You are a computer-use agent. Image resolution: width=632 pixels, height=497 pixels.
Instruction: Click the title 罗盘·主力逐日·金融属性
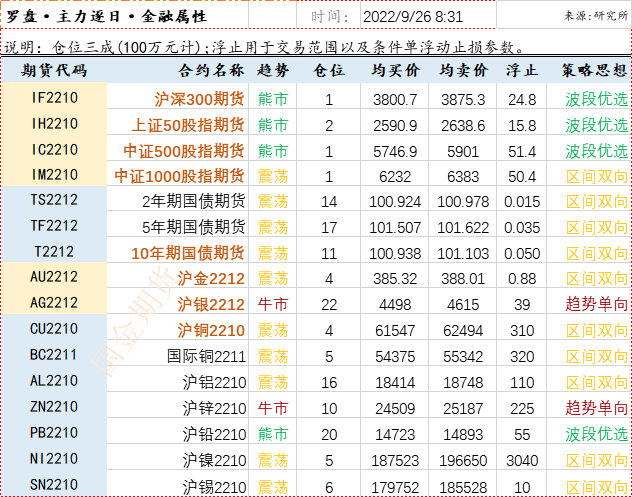click(107, 17)
